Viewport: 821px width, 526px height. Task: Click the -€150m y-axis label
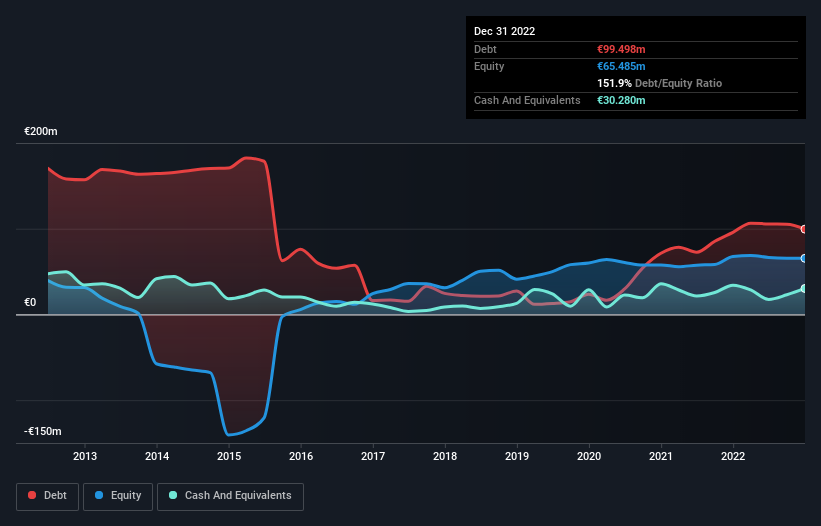(x=42, y=431)
